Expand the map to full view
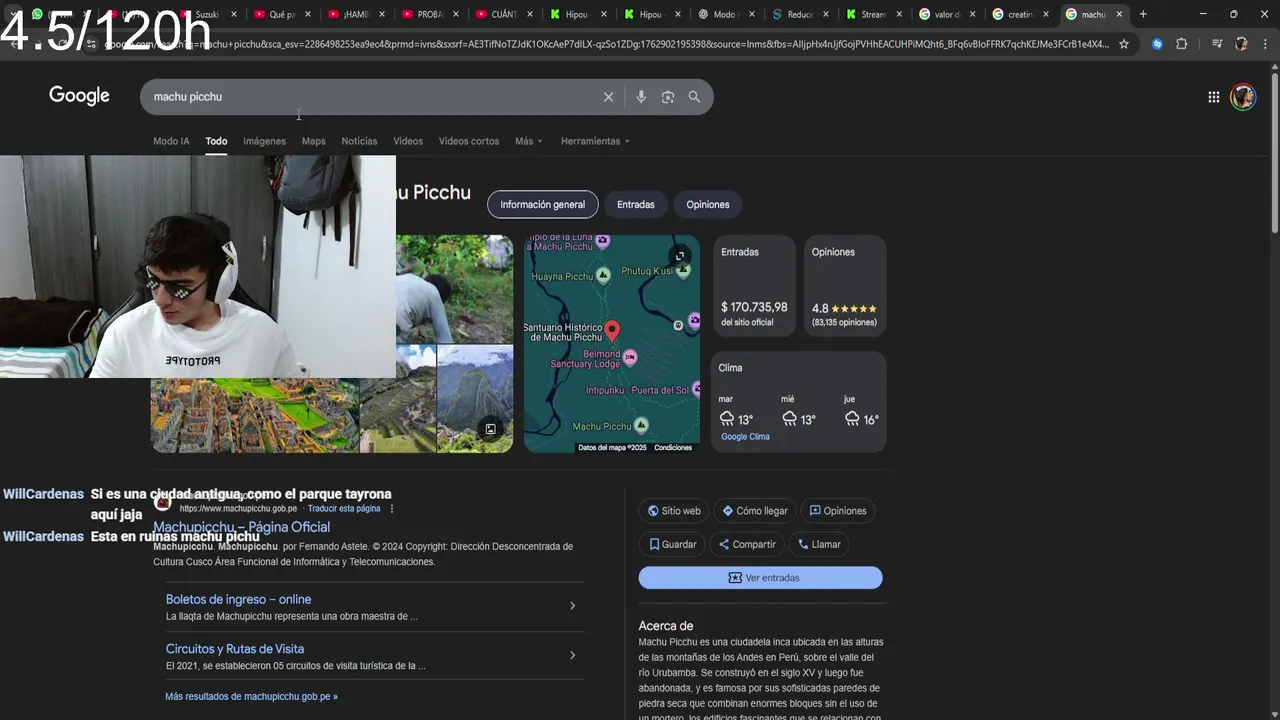This screenshot has width=1280, height=720. point(680,256)
